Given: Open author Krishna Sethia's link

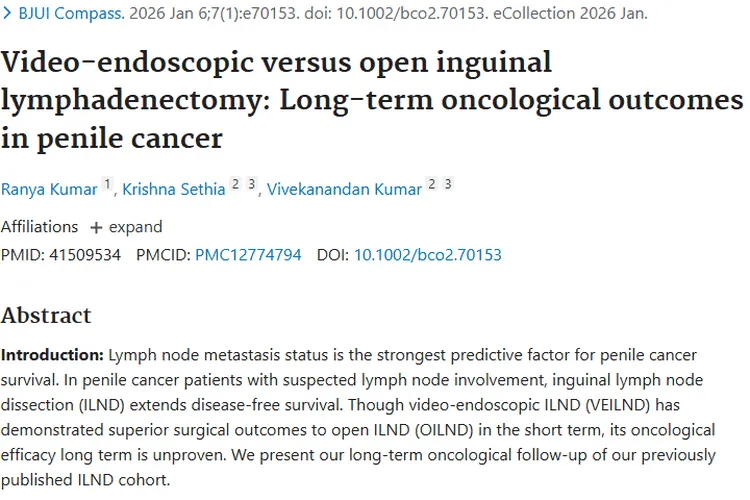Looking at the screenshot, I should [173, 189].
